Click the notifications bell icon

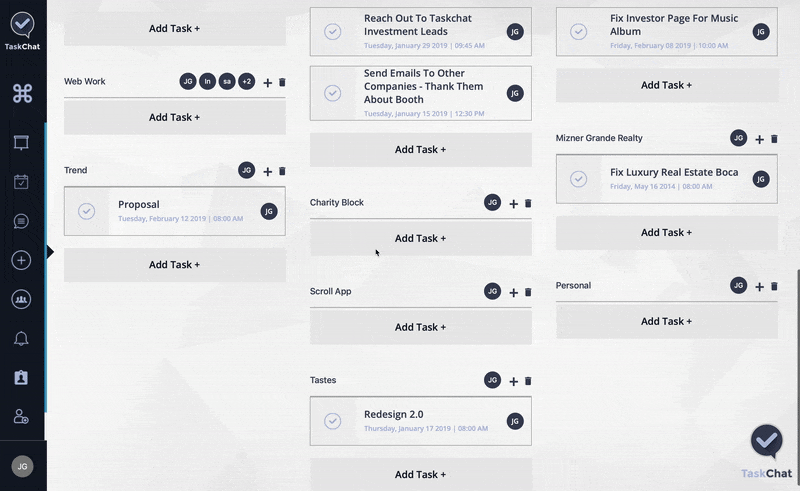(x=21, y=338)
